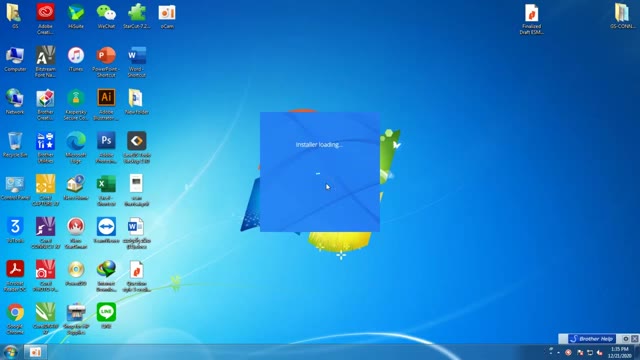Open Control Panel desktop icon
Image resolution: width=640 pixels, height=360 pixels.
15,188
